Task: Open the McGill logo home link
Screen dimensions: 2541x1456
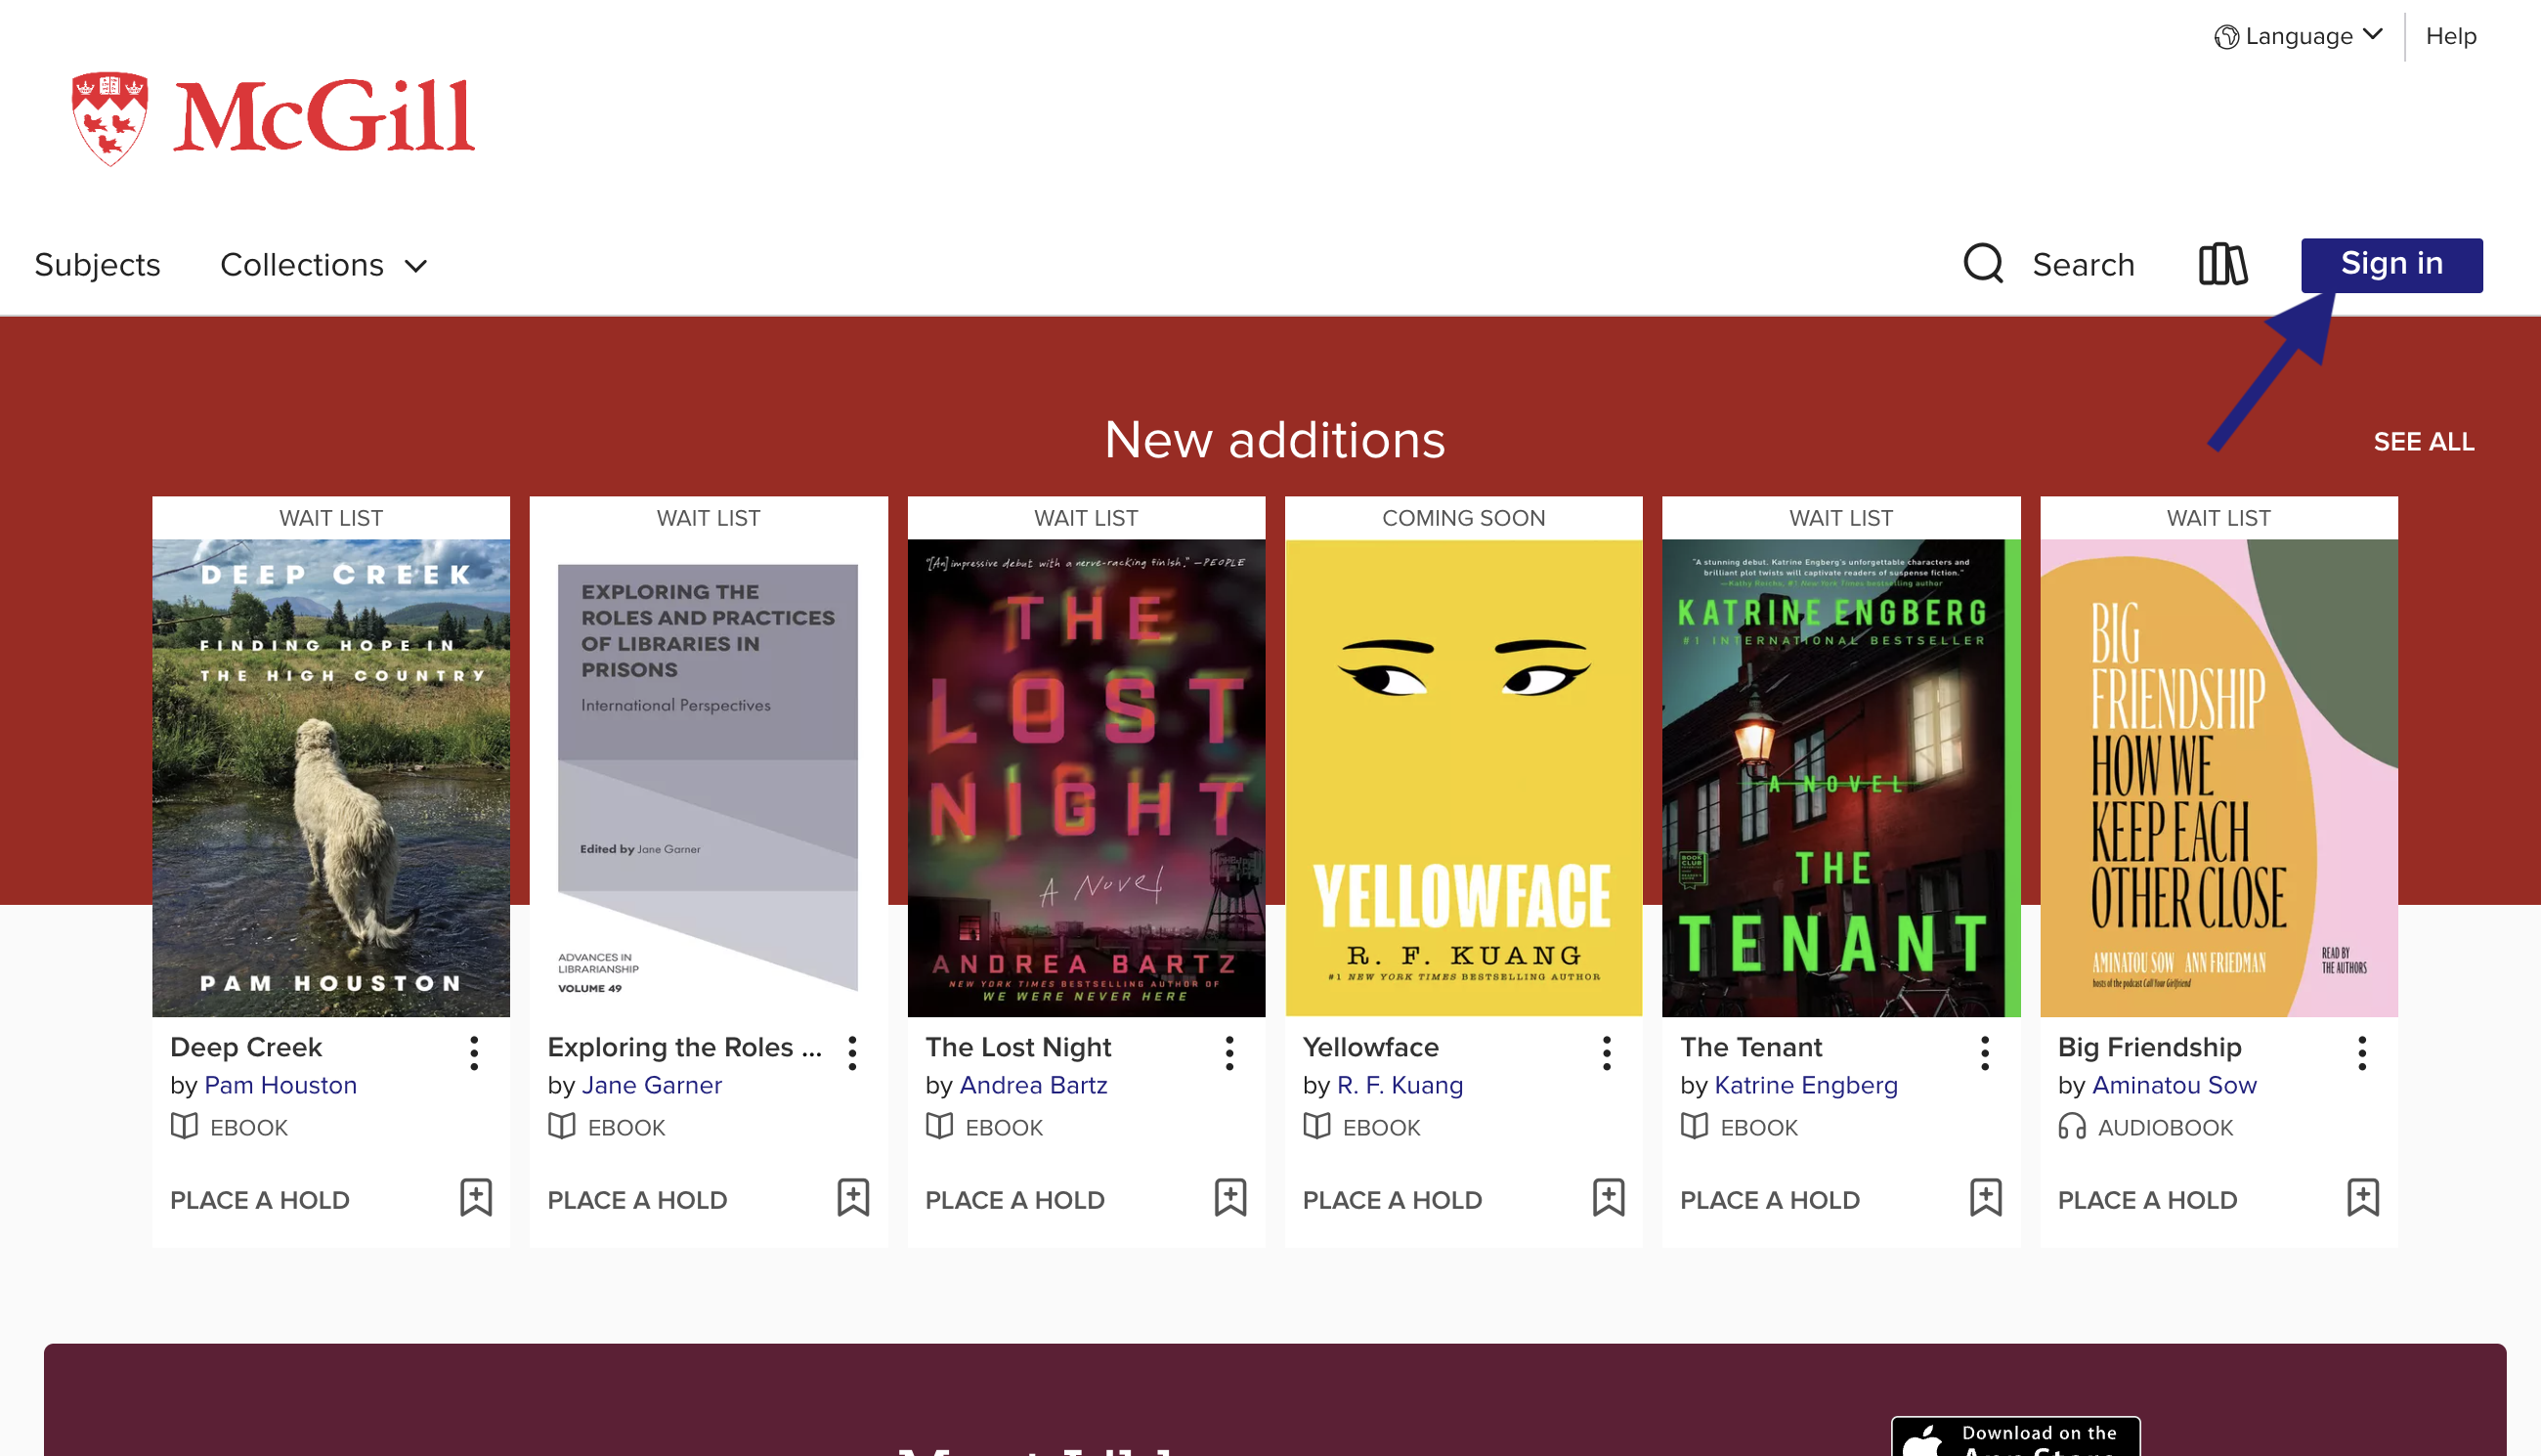Action: [x=273, y=118]
